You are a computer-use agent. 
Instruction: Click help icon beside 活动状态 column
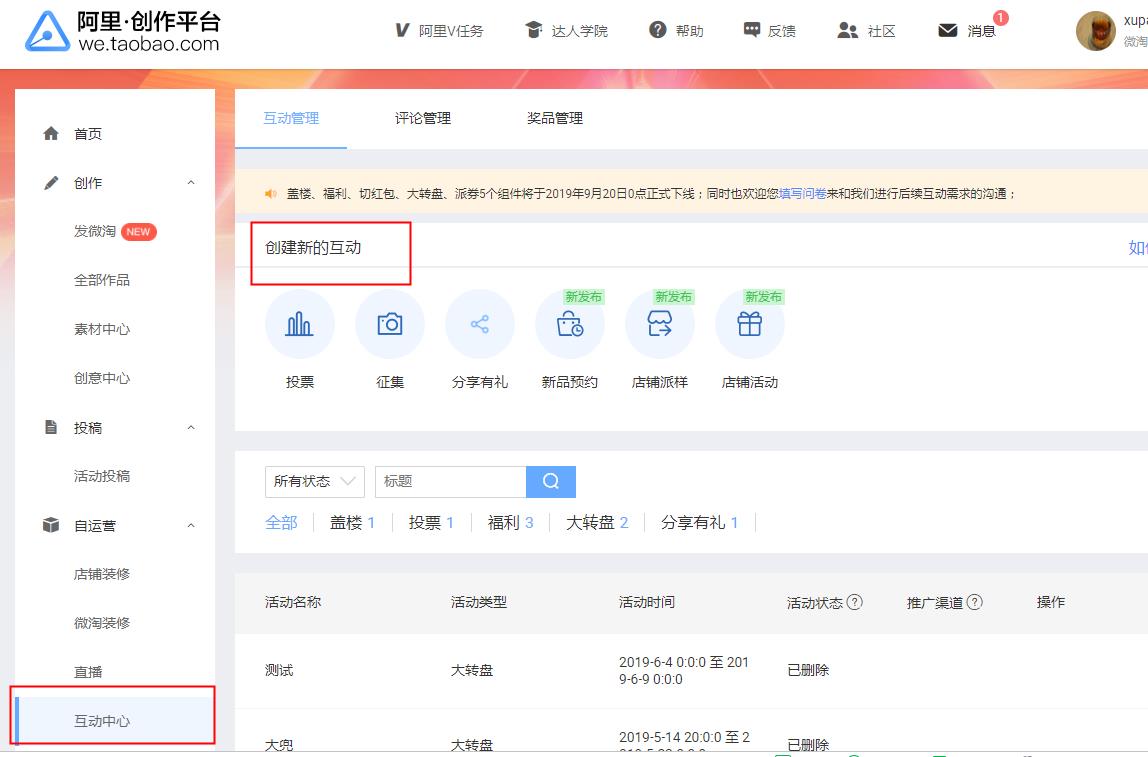tap(854, 602)
